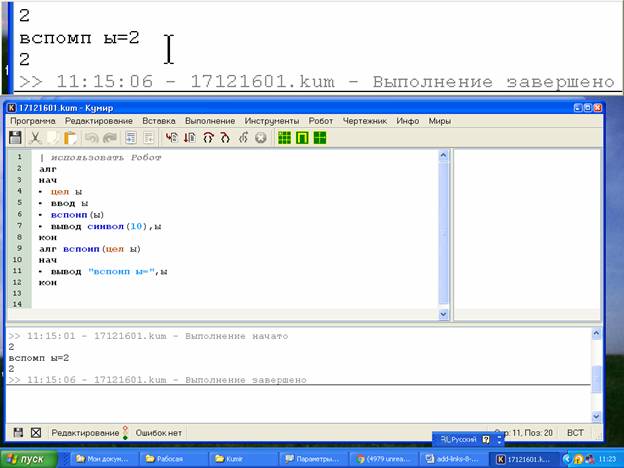Click the output panel scrollbar thumb
Image resolution: width=624 pixels, height=468 pixels.
coord(596,379)
